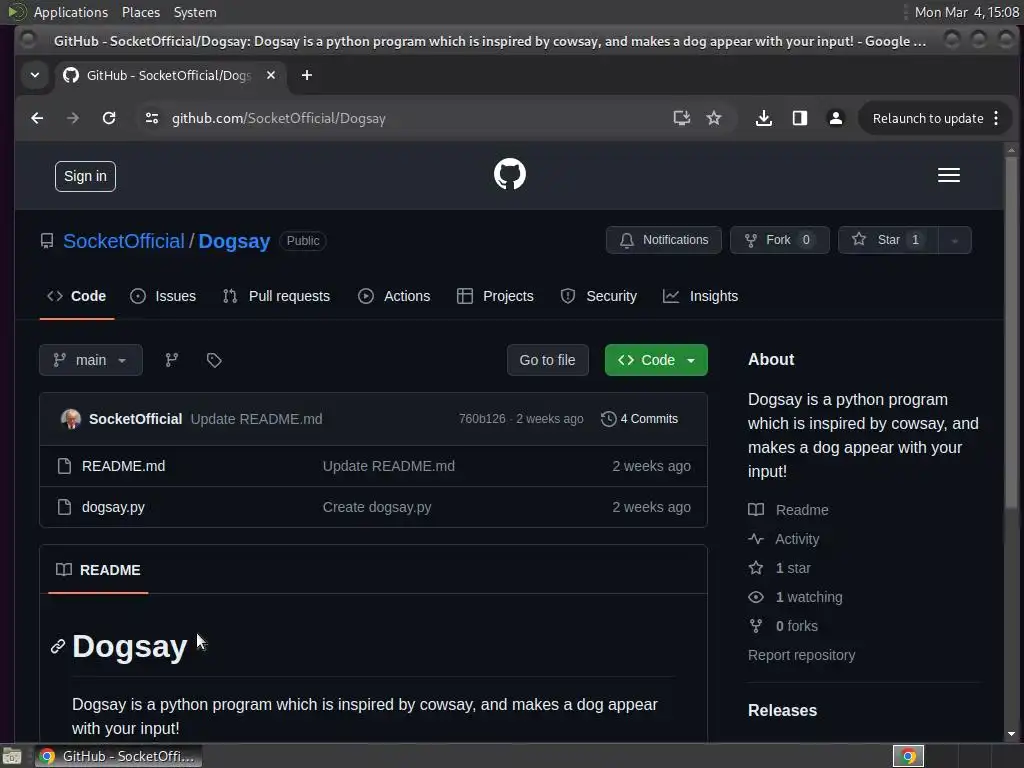This screenshot has width=1024, height=768.
Task: Expand the main branch selector
Action: 91,360
